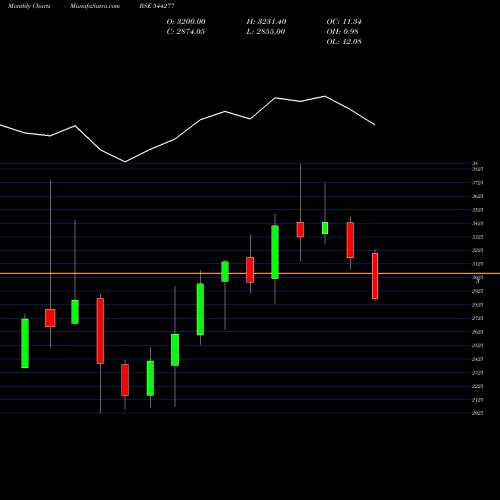Screen dimensions: 500x500
Task: Click the small red candle with wick reaching 3725
Action: coord(50,318)
